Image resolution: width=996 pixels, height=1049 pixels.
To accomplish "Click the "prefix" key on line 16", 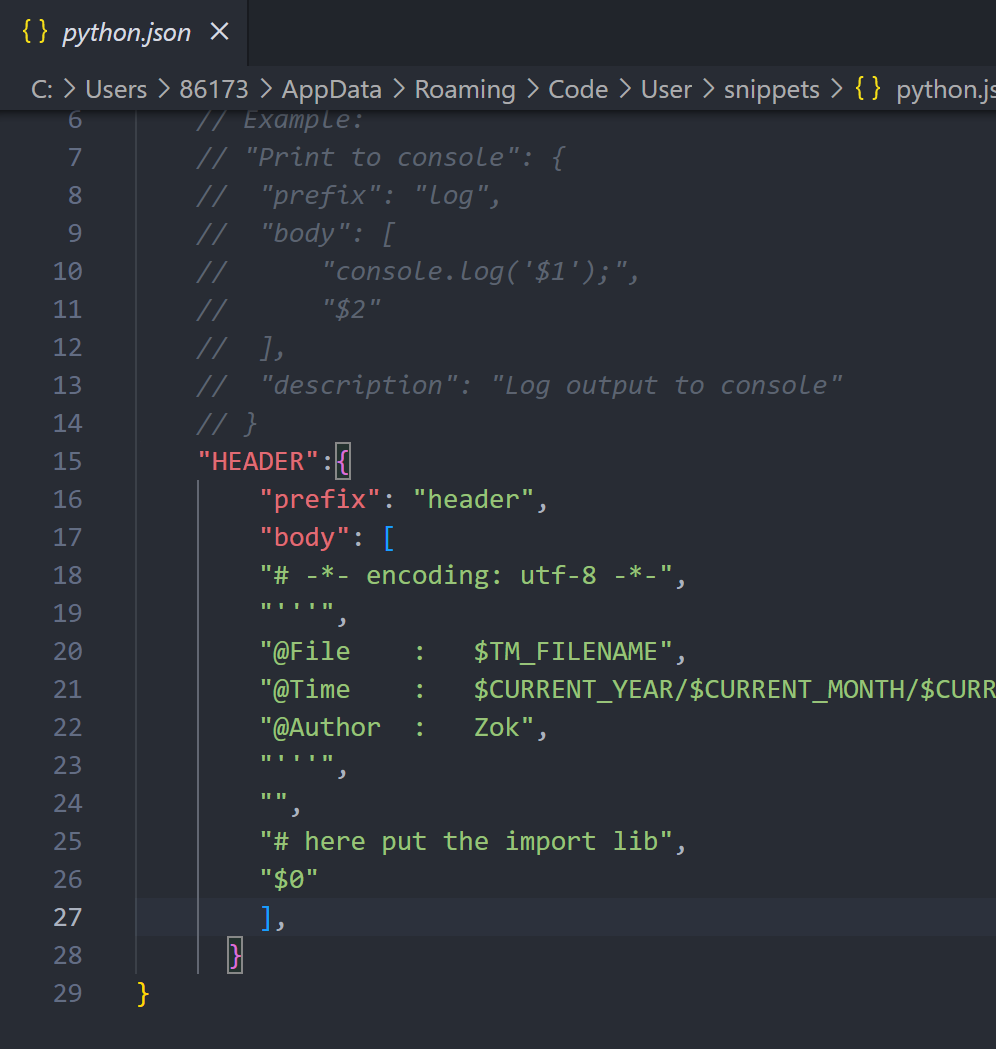I will (320, 500).
